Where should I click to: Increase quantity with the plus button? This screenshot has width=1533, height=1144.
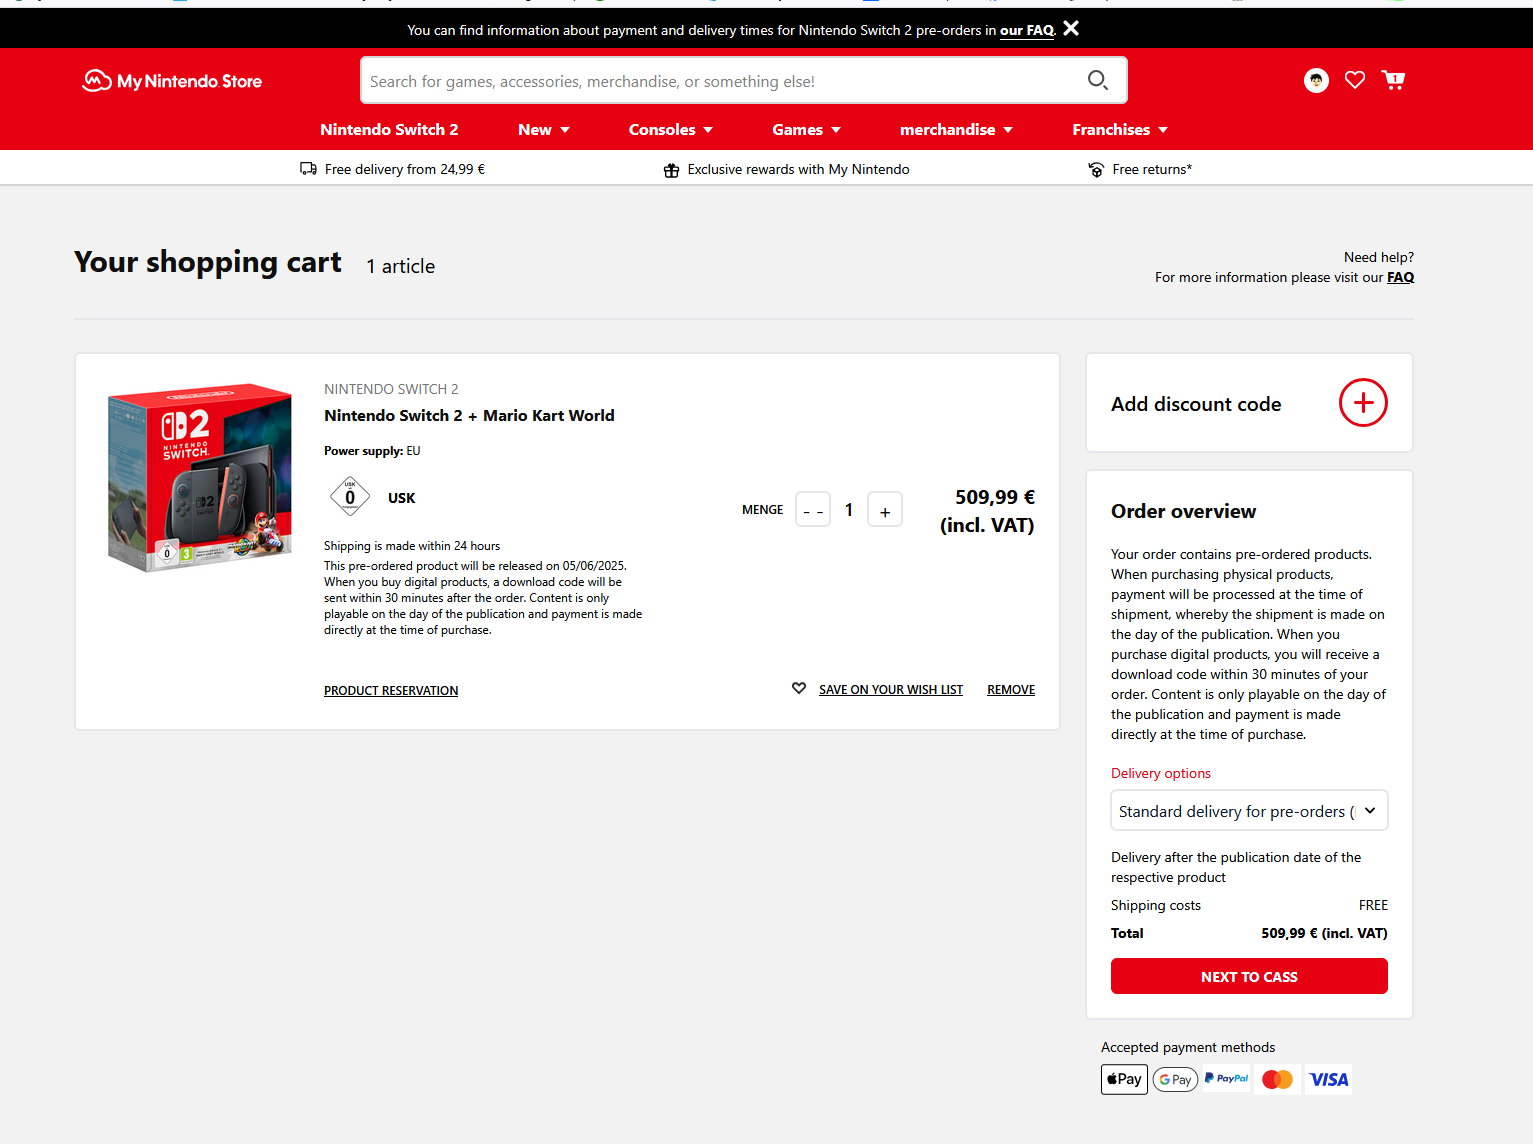(885, 510)
